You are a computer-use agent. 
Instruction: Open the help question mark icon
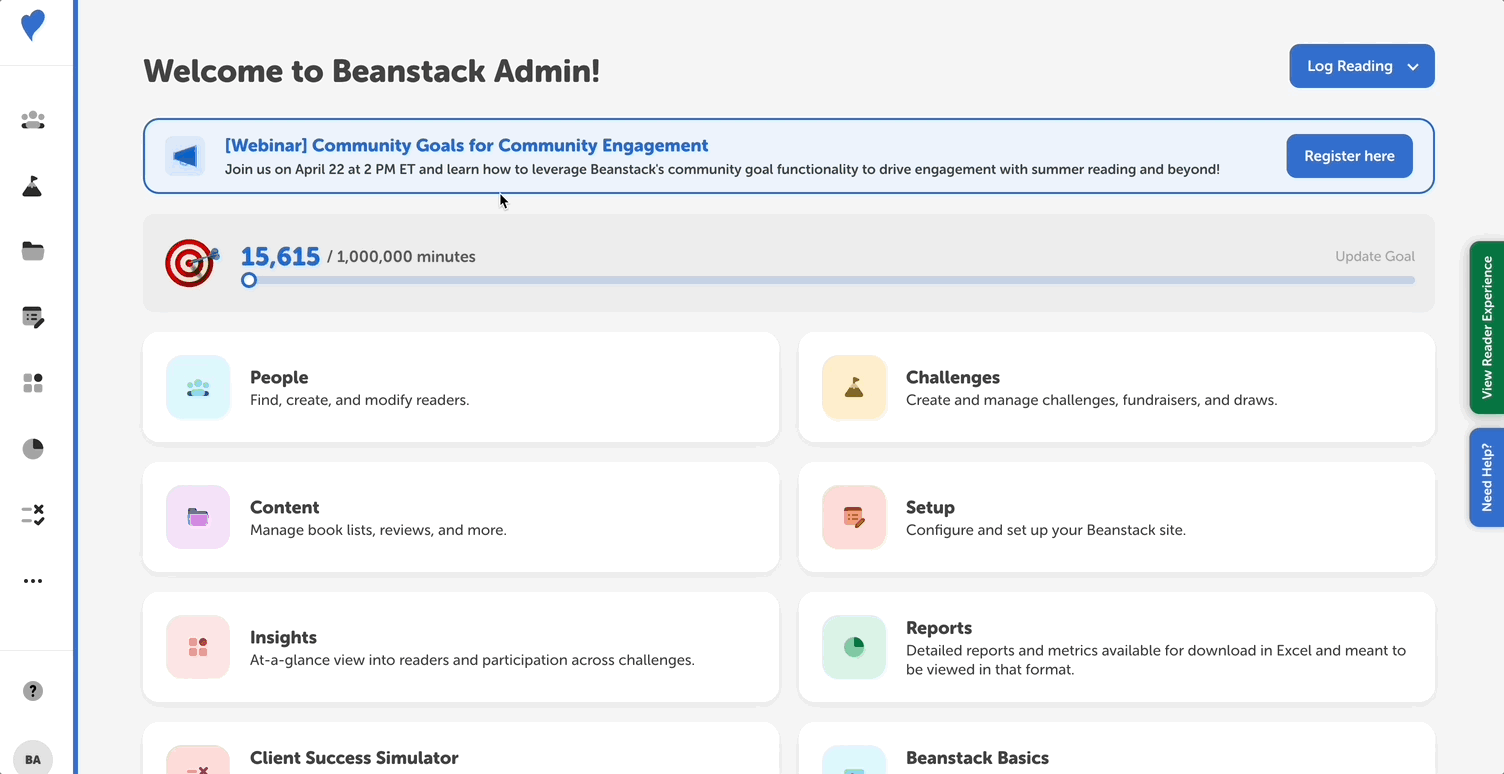pos(33,690)
